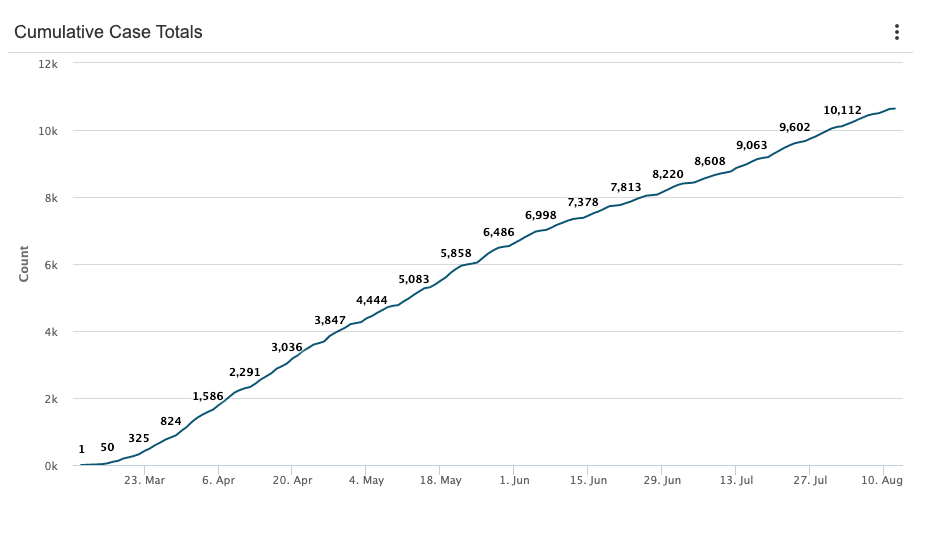Viewport: 927px width, 539px height.
Task: Open the chart options kebab menu
Action: (x=897, y=32)
